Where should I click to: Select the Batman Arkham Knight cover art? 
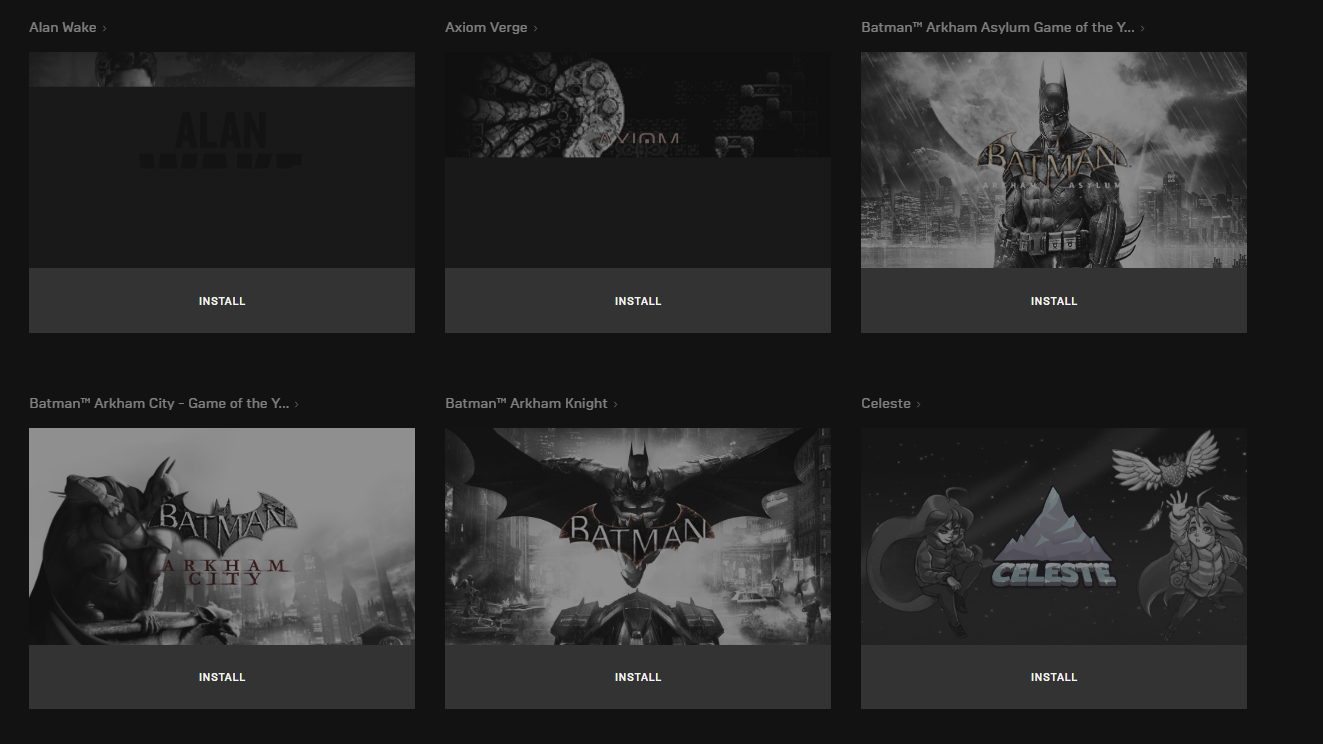click(x=637, y=536)
